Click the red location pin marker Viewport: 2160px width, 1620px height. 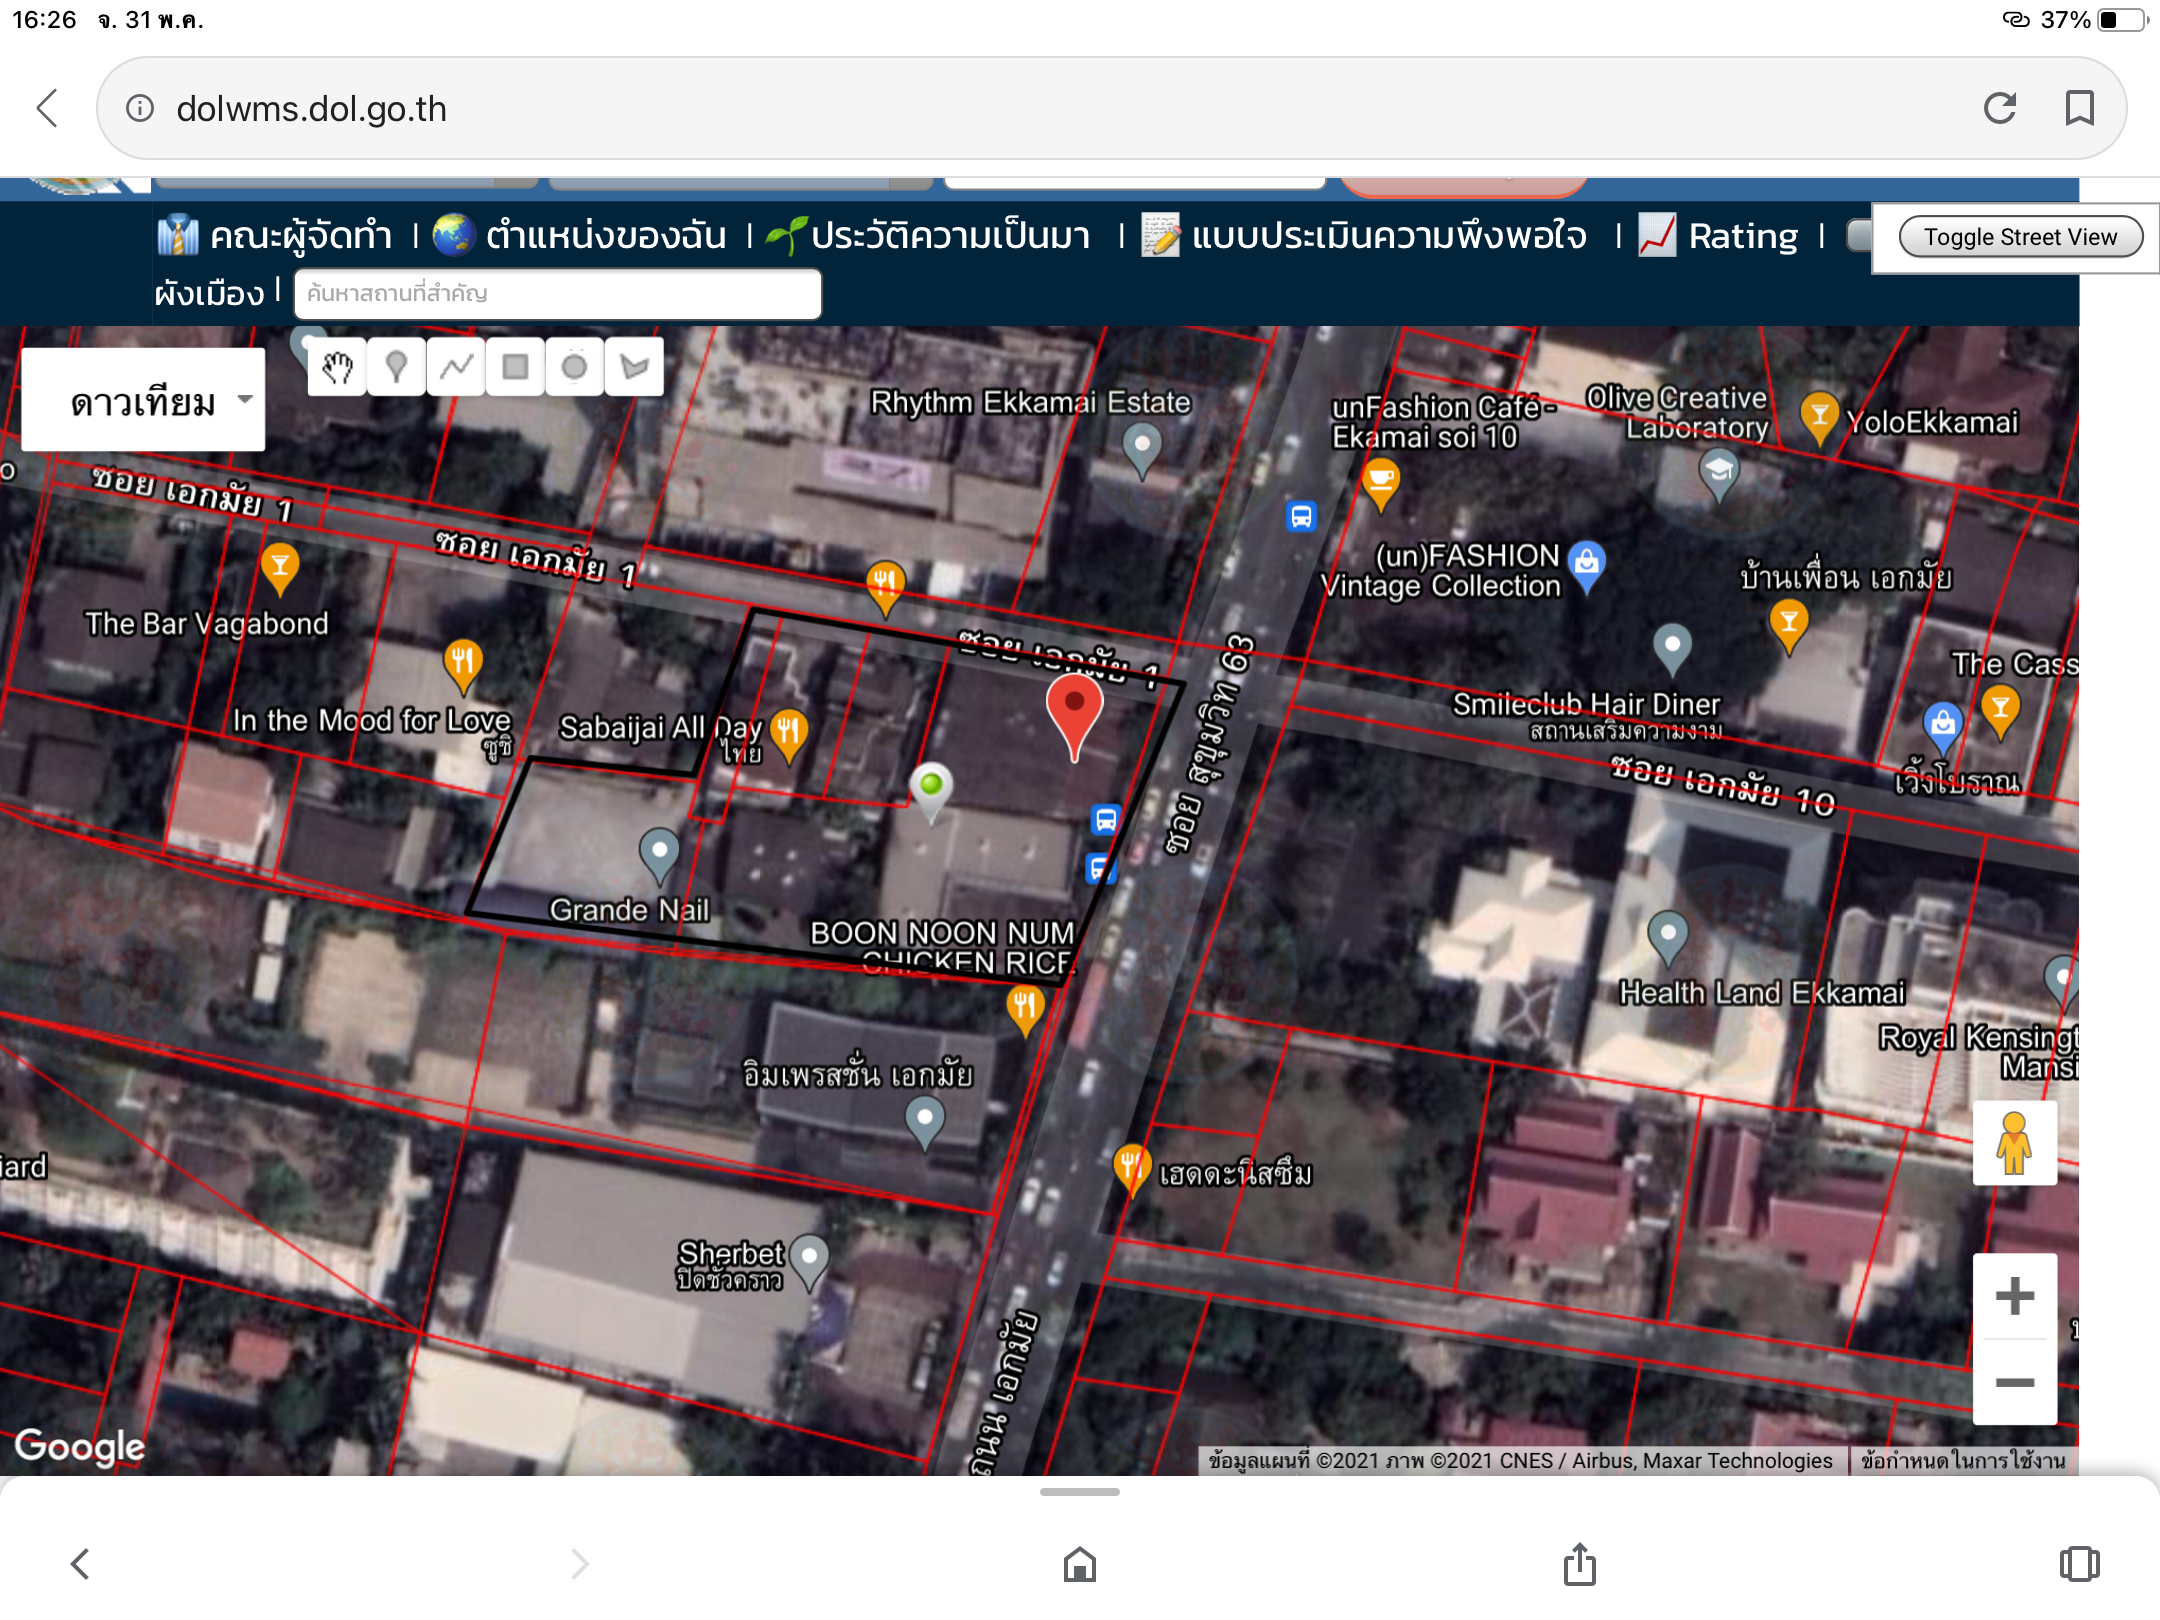click(1074, 716)
